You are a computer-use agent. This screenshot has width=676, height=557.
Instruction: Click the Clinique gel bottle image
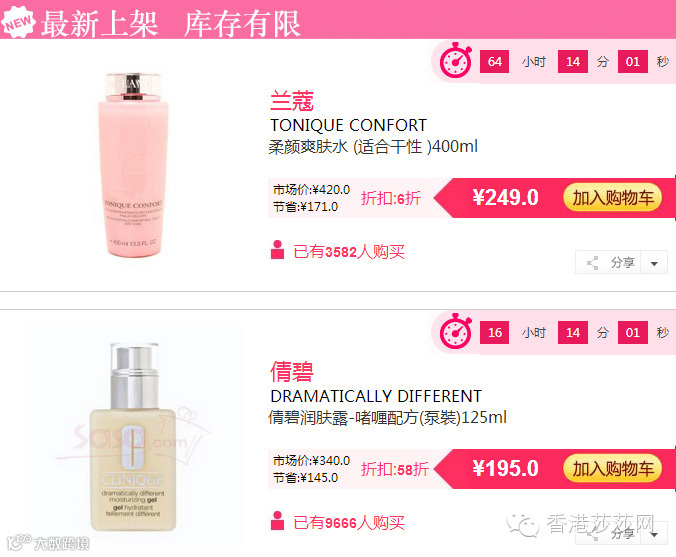[x=133, y=437]
